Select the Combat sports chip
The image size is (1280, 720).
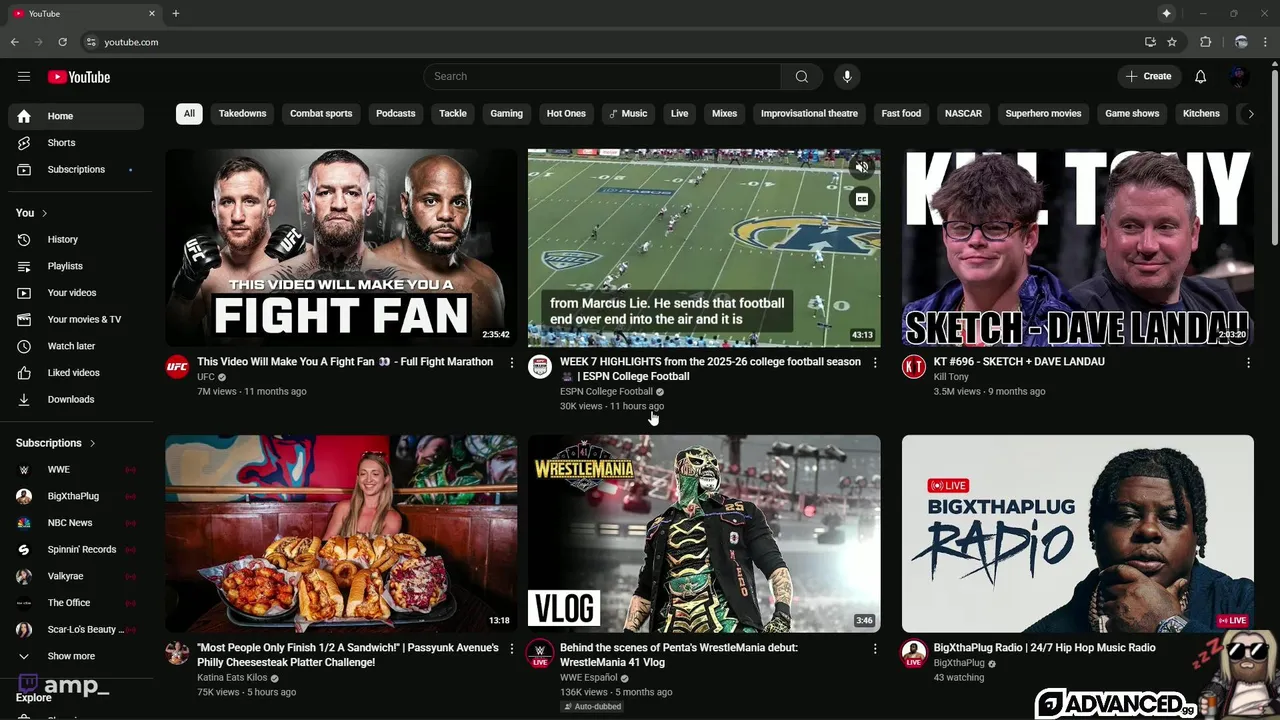click(x=321, y=114)
